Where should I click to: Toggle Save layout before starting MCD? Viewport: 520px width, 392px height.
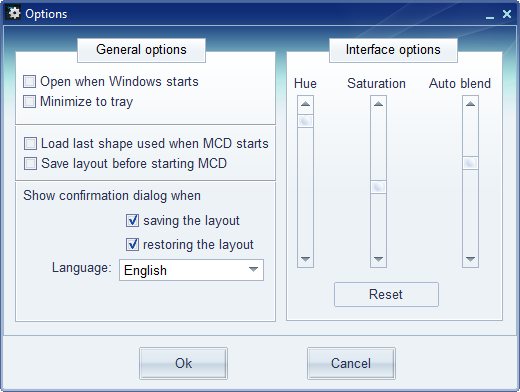point(30,164)
